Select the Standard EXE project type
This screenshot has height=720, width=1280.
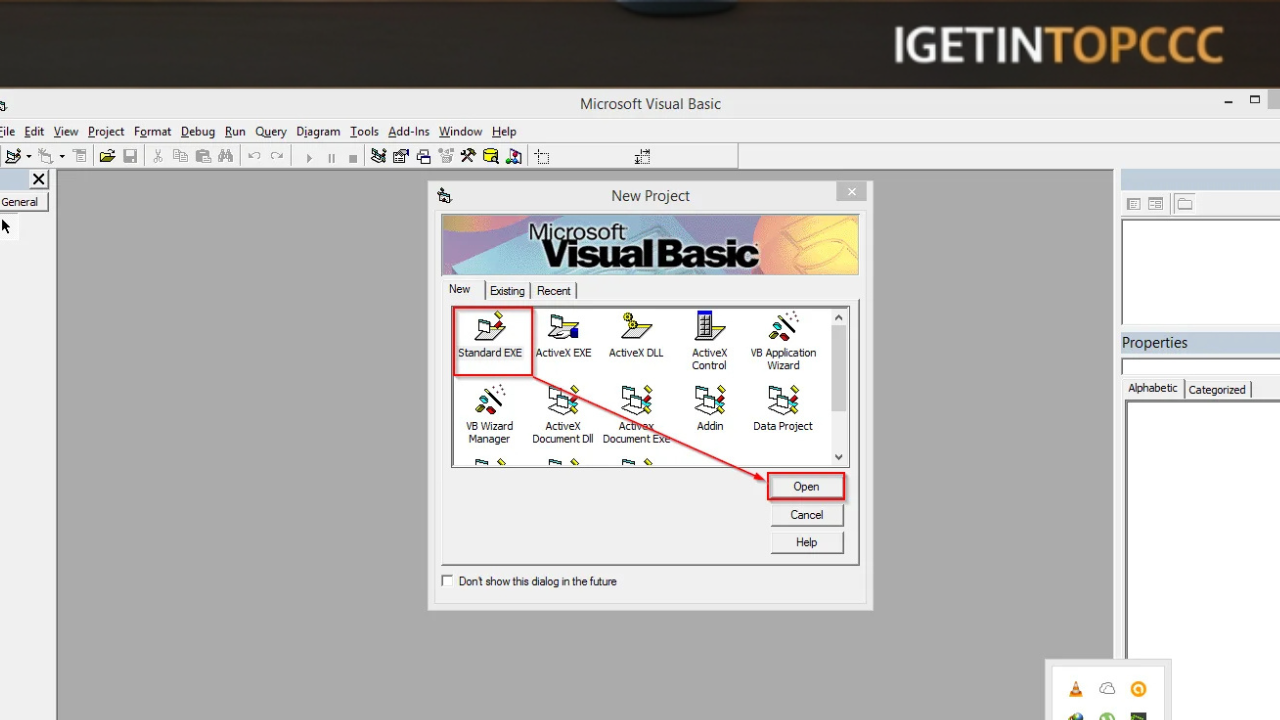pos(490,336)
